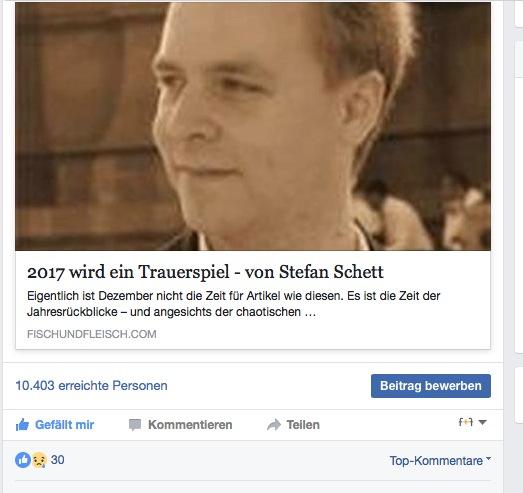Click the blue like reaction badge
Screen dimensions: 523x493
[x=23, y=460]
